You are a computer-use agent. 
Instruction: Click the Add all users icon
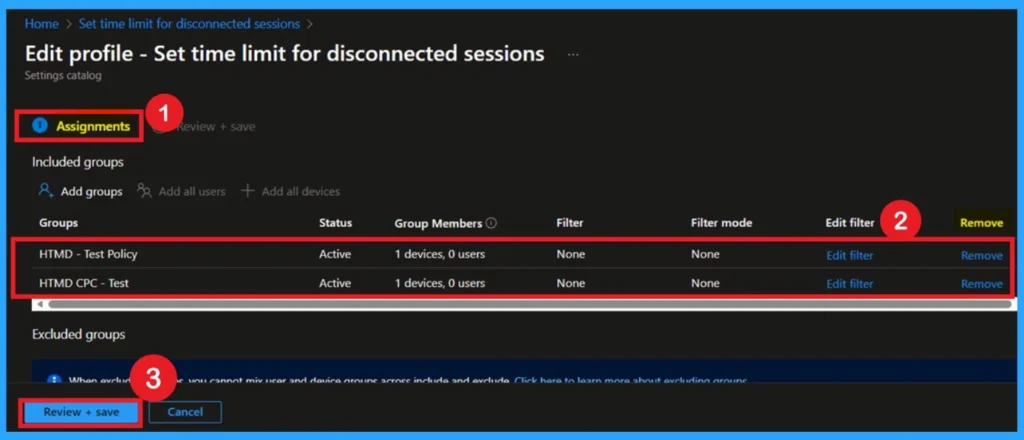(144, 191)
